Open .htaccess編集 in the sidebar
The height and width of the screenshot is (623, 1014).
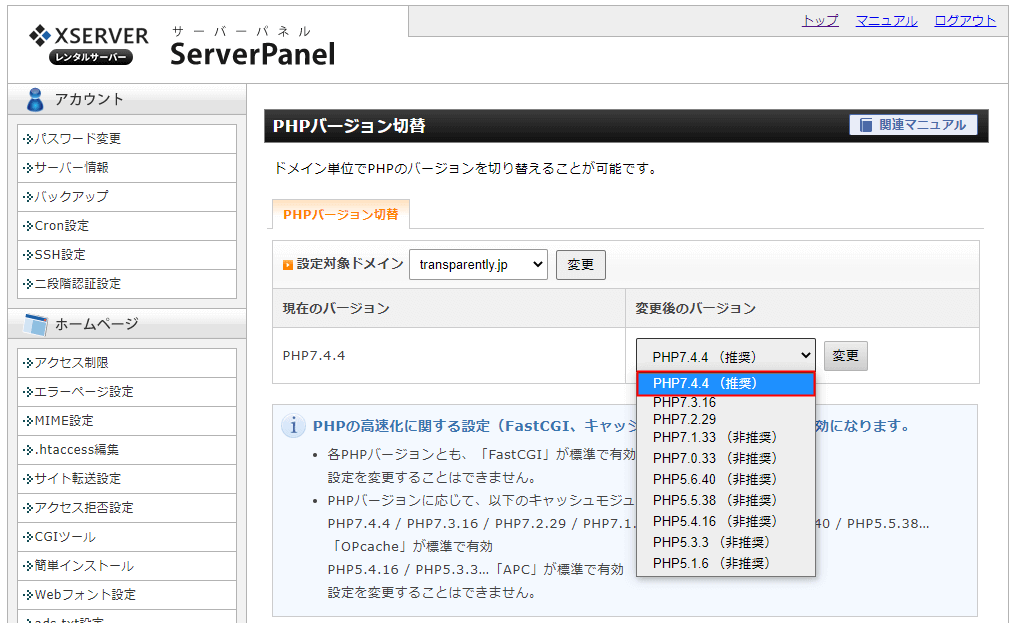(77, 450)
